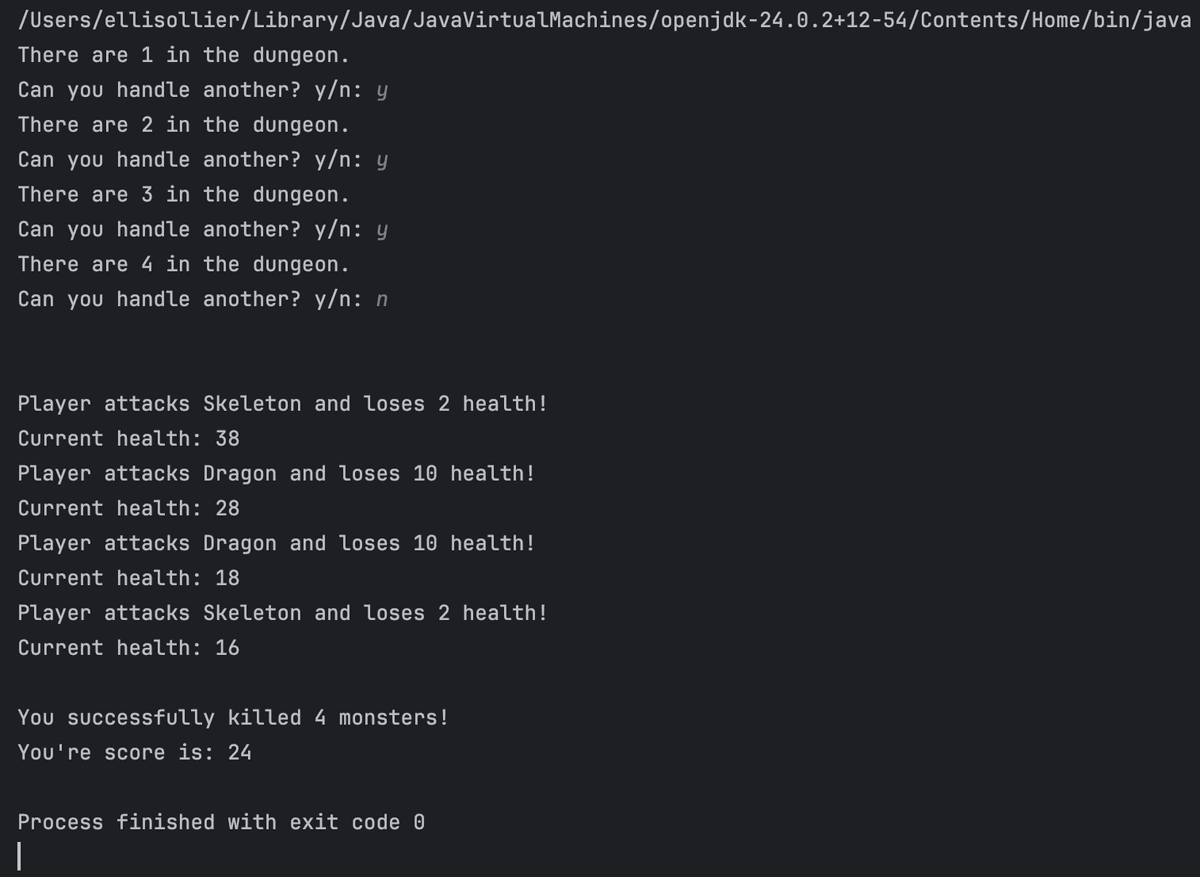Click the "y" answer below the 1-in-dungeon line
This screenshot has width=1200, height=877.
tap(381, 90)
